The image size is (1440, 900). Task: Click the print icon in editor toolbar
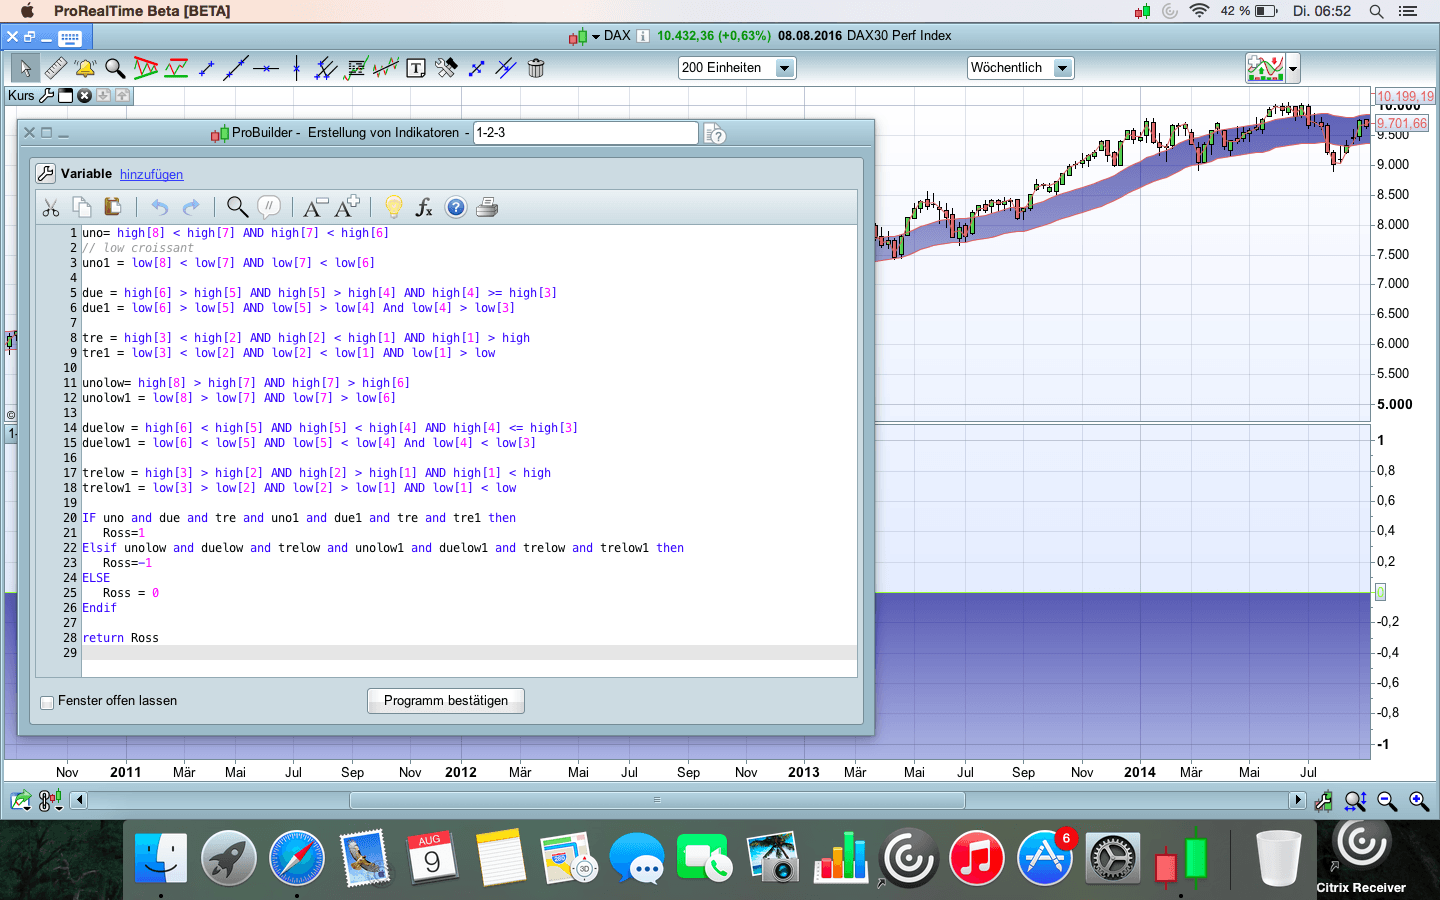point(487,207)
